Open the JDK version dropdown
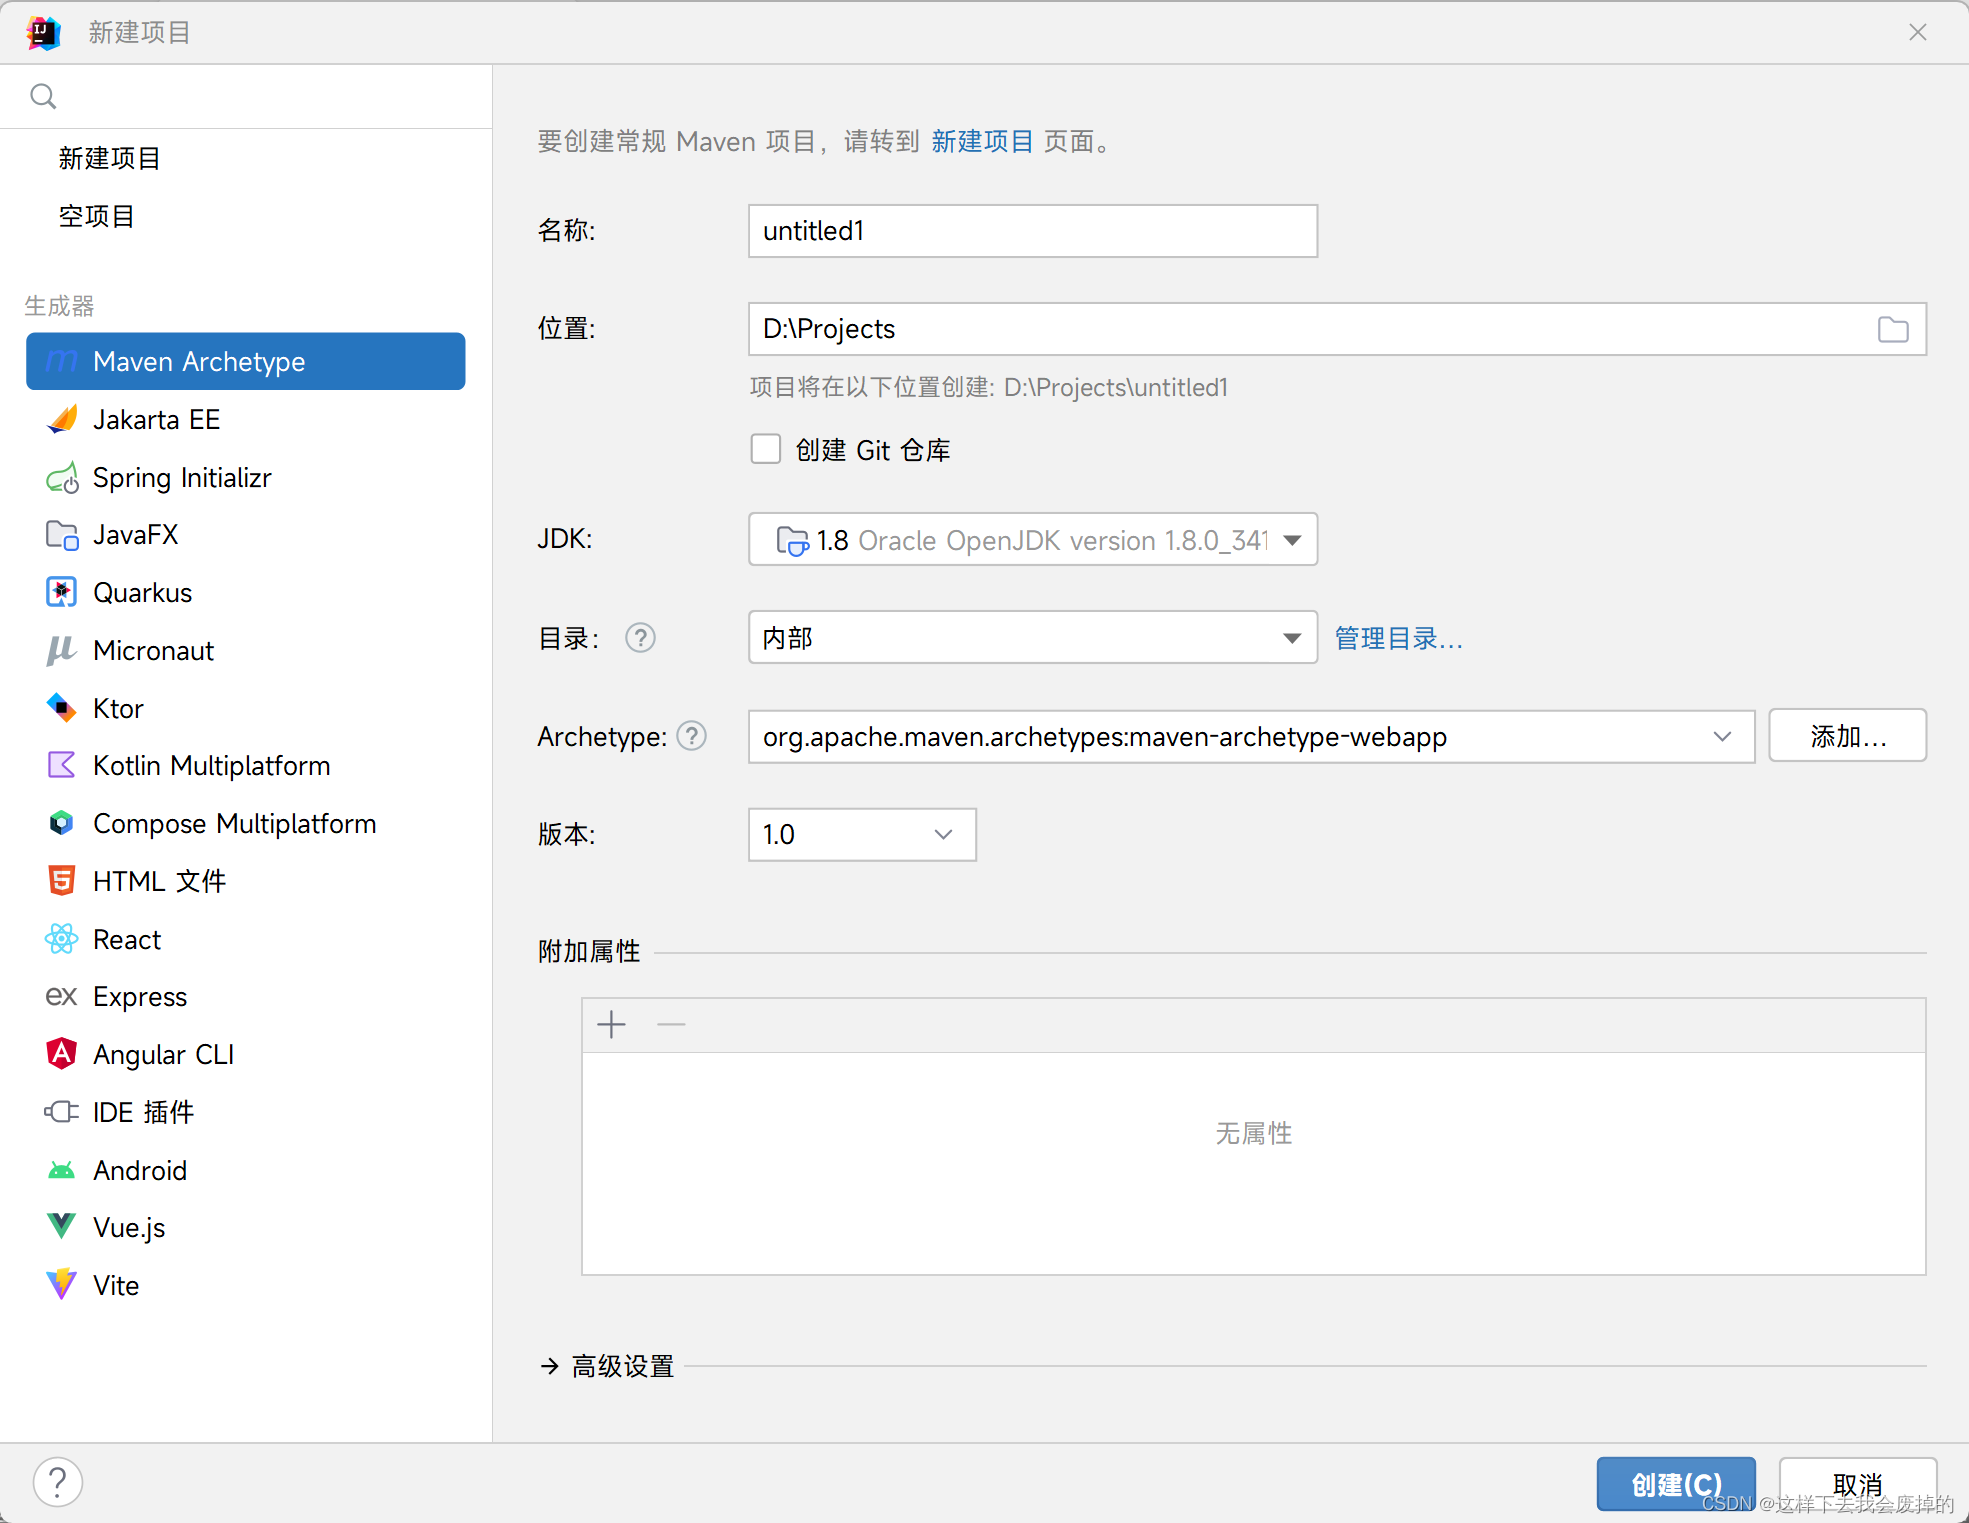Image resolution: width=1969 pixels, height=1523 pixels. coord(1293,539)
